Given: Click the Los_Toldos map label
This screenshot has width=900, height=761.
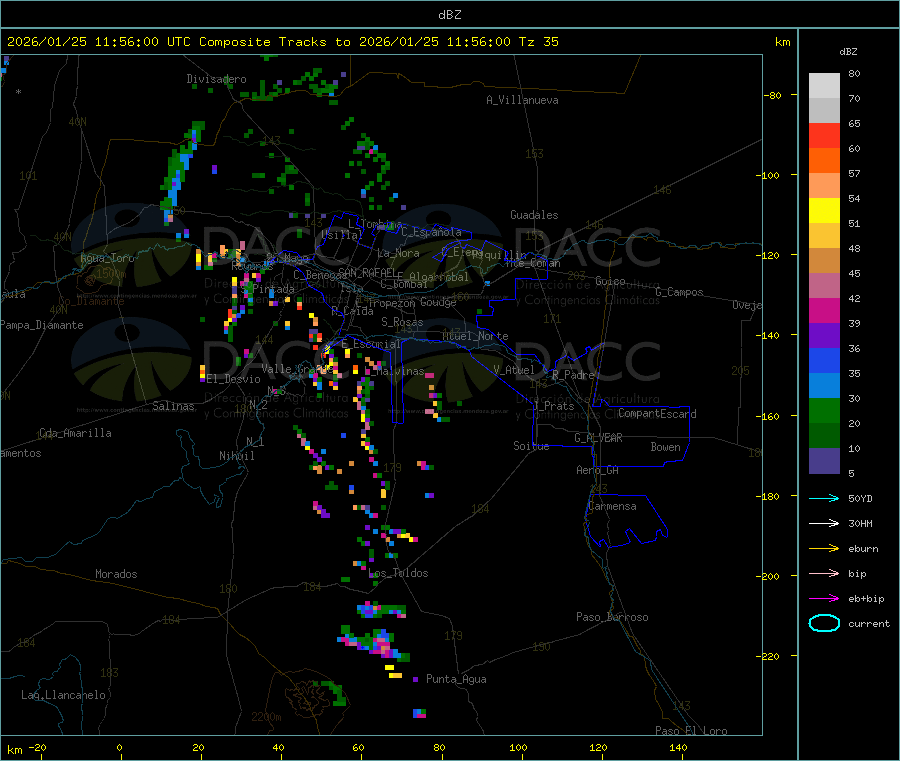Looking at the screenshot, I should [398, 573].
